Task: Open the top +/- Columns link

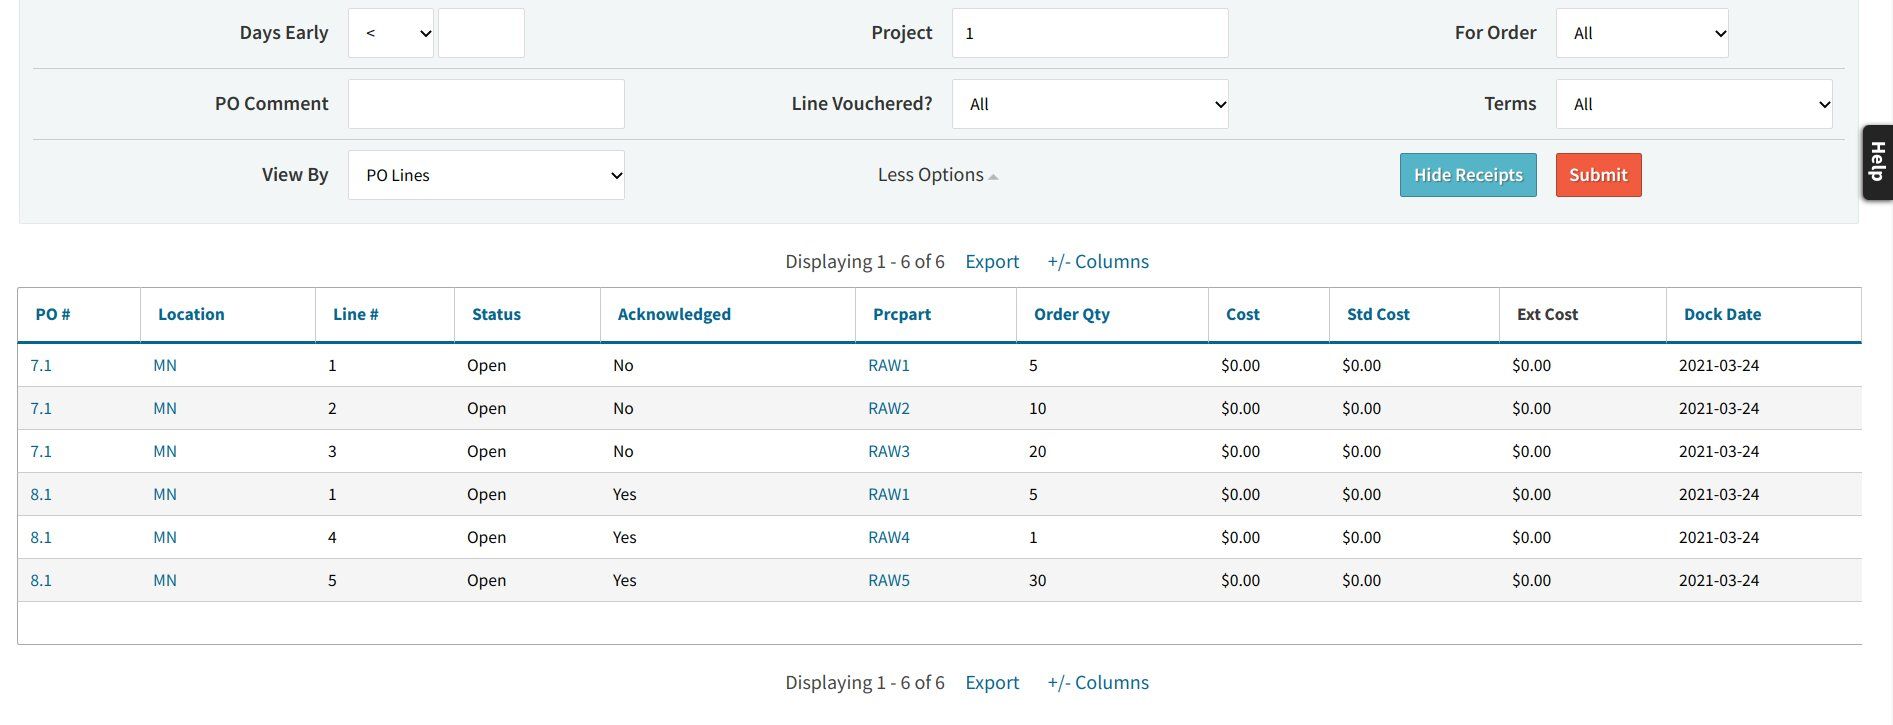Action: tap(1097, 262)
